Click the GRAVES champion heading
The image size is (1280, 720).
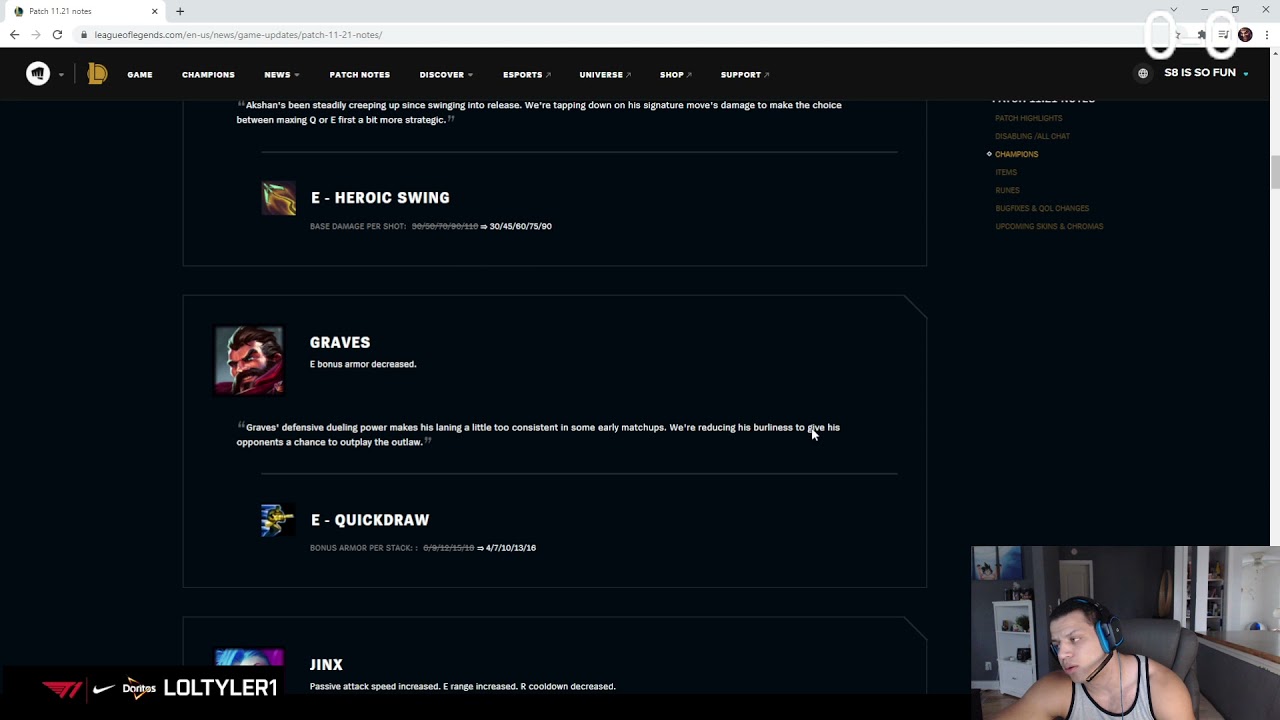[340, 342]
